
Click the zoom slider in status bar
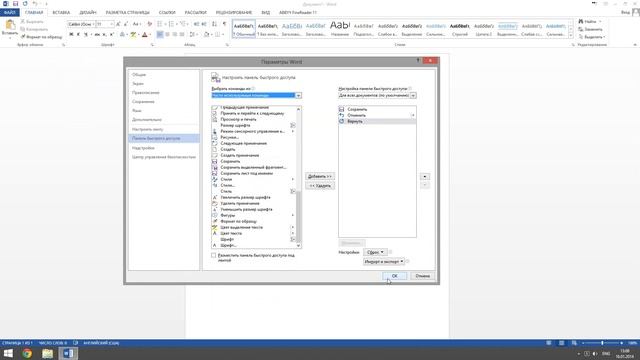pos(602,343)
